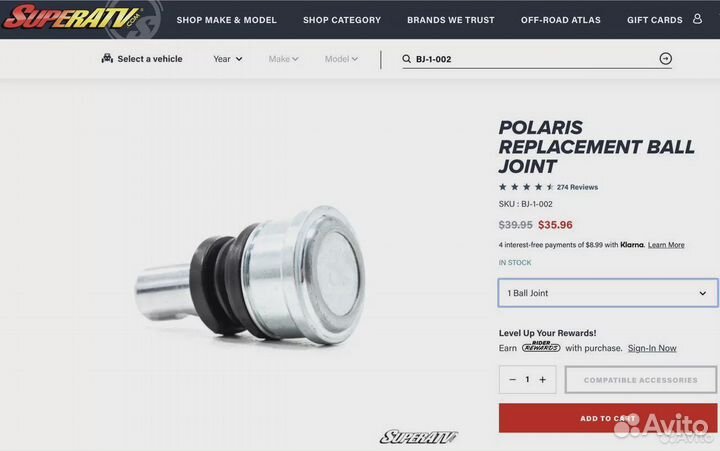Click the SuperATV watermark below product image
This screenshot has width=720, height=451.
tap(418, 437)
